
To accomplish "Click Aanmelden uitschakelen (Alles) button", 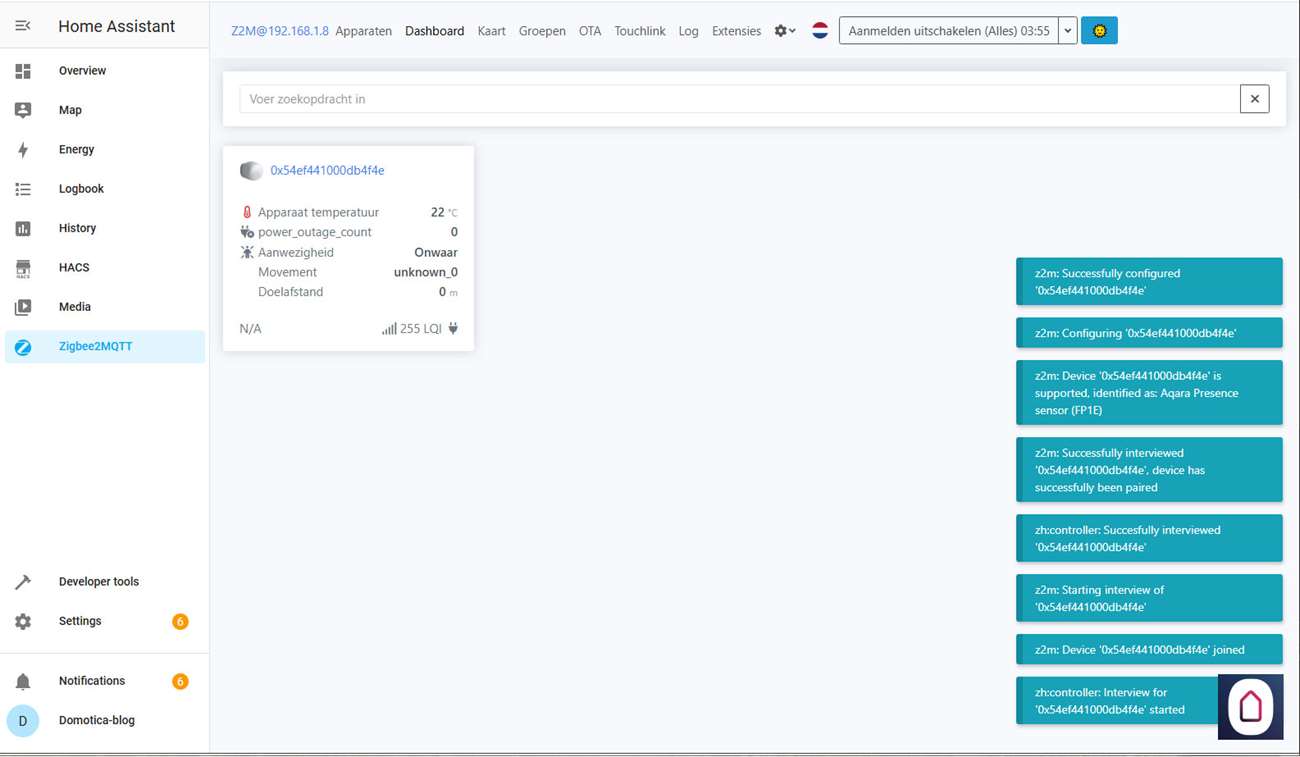I will (x=948, y=31).
